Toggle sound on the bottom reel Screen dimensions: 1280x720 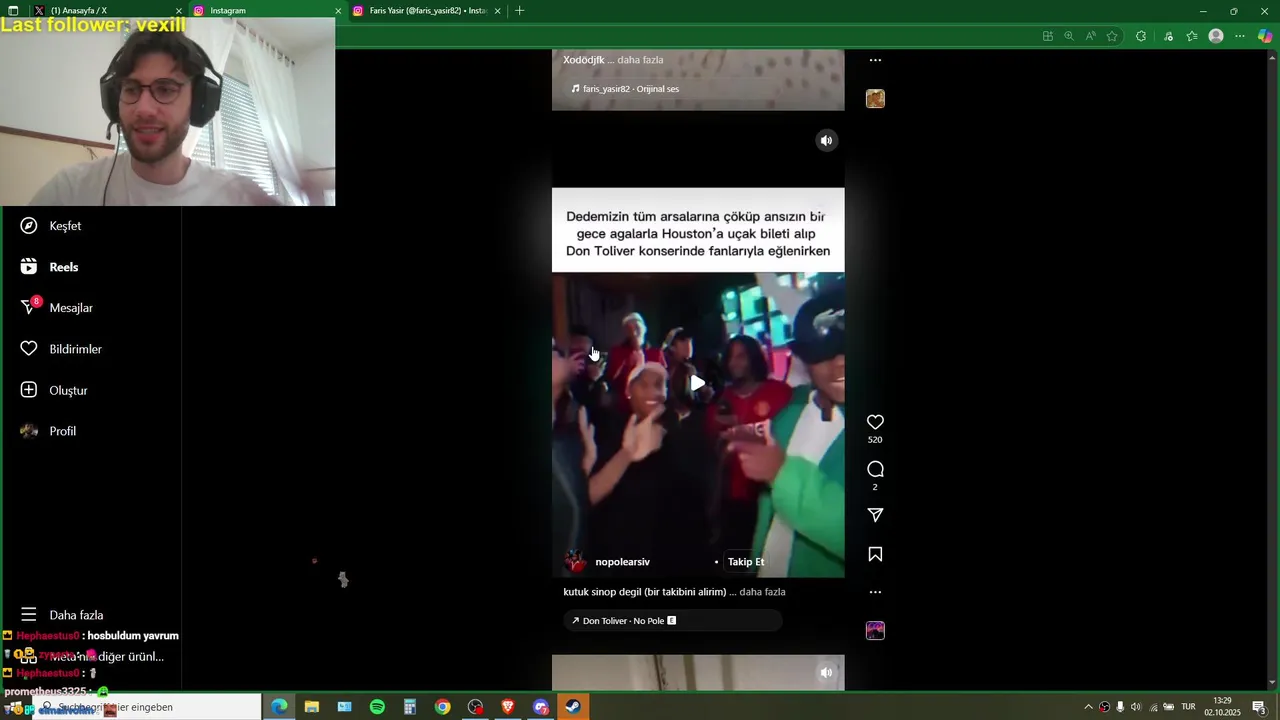(x=826, y=673)
